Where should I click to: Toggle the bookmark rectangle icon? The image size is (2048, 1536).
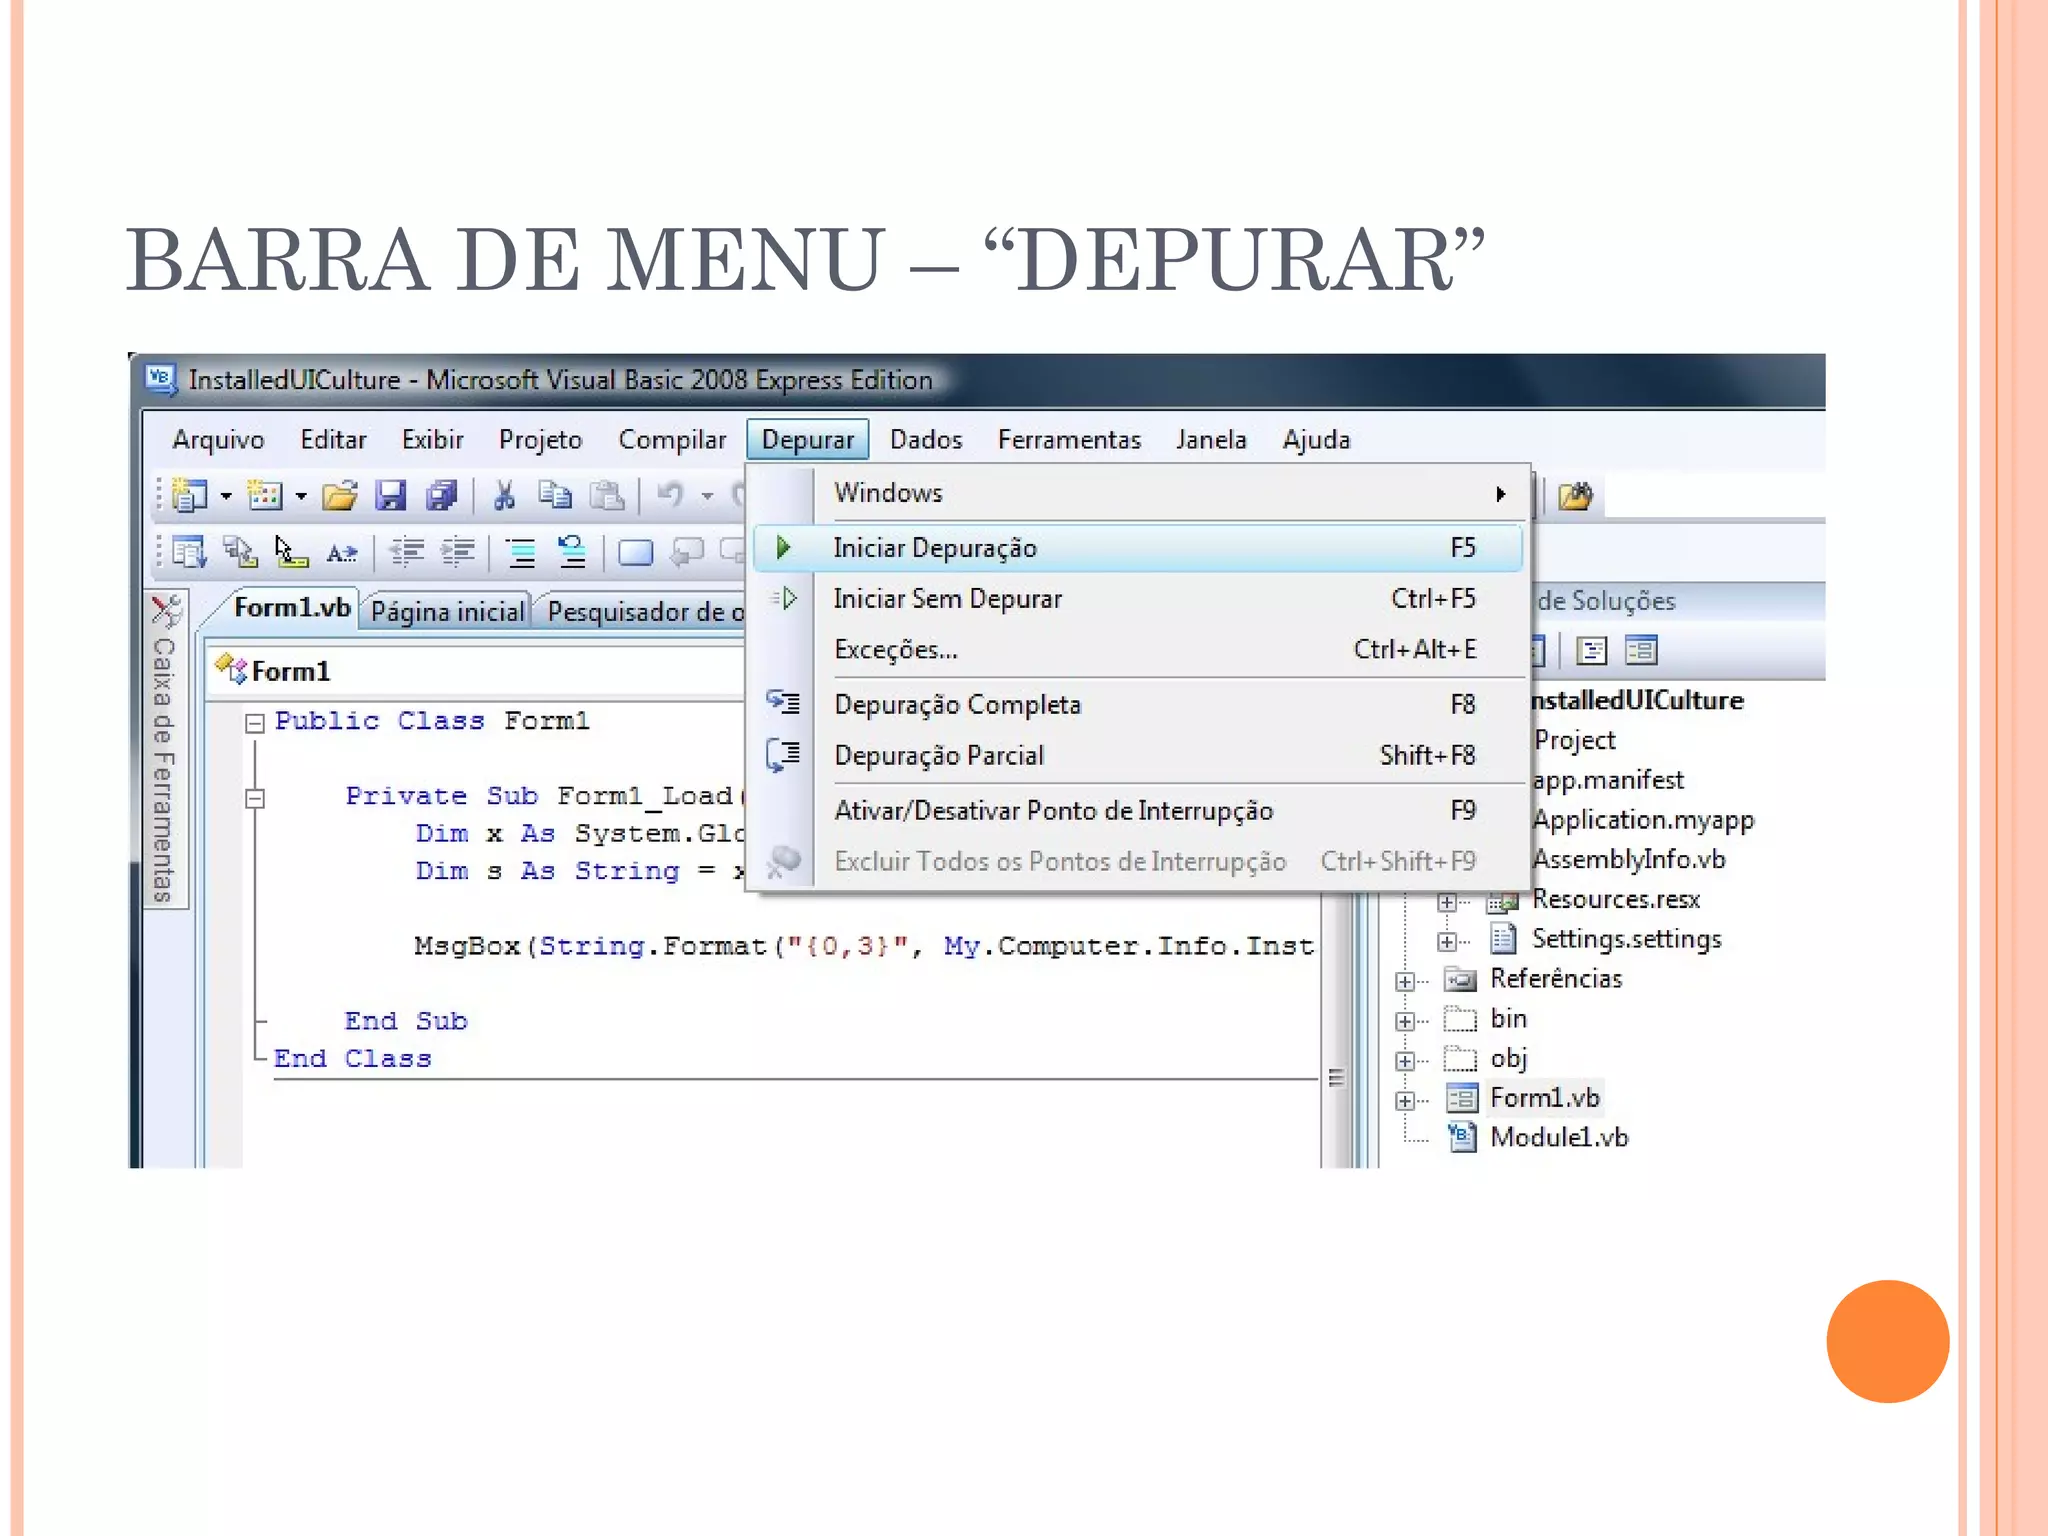coord(635,552)
